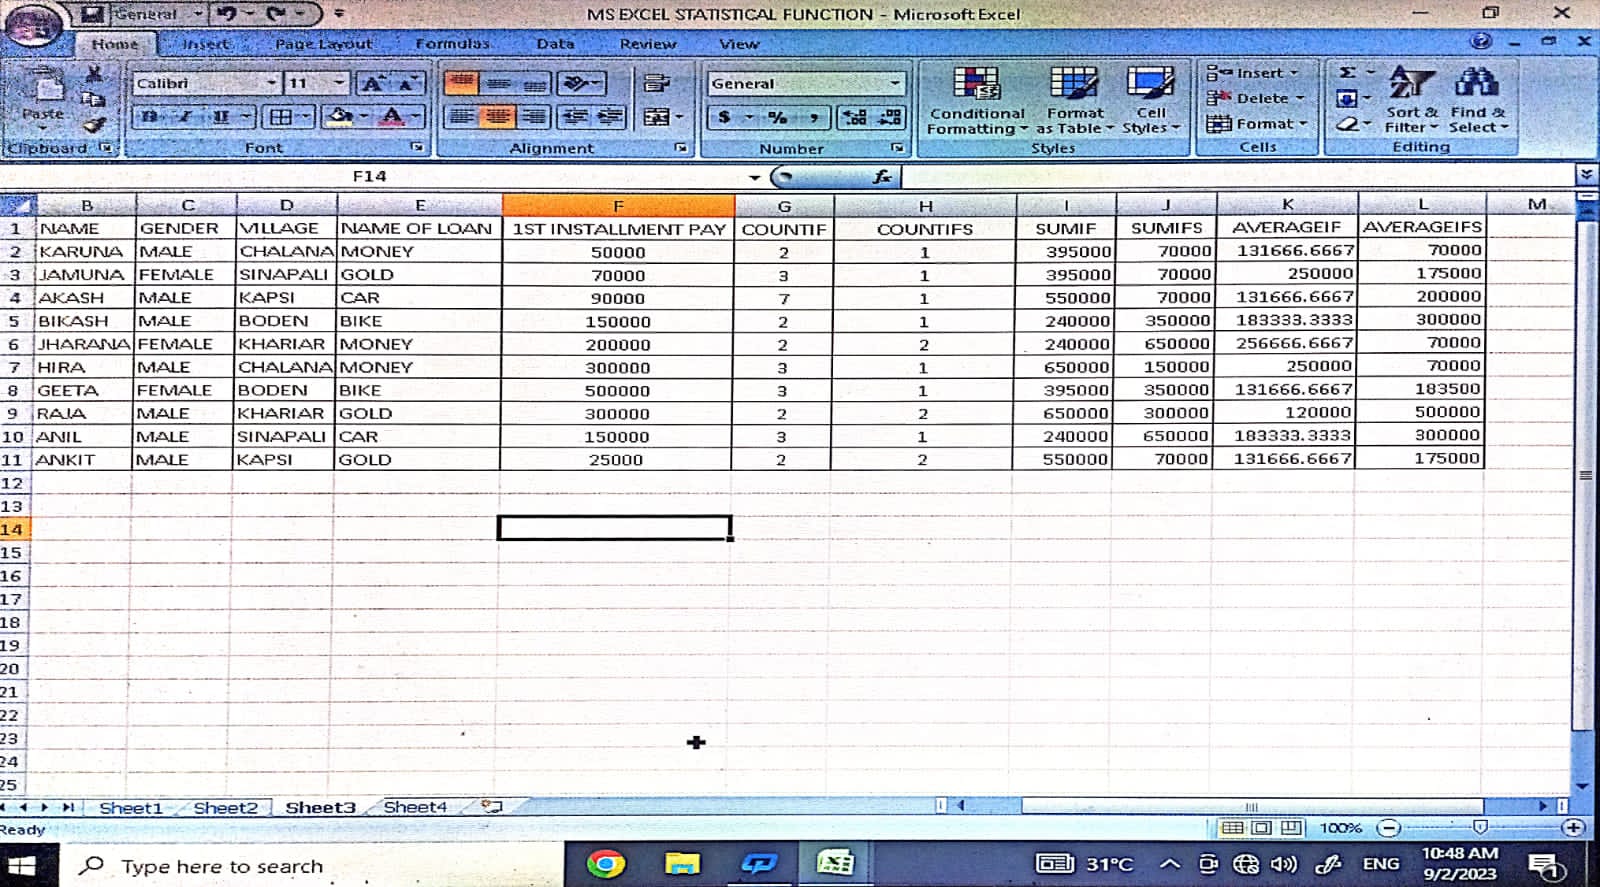This screenshot has height=887, width=1600.
Task: Open the General number format dropdown
Action: tap(894, 84)
